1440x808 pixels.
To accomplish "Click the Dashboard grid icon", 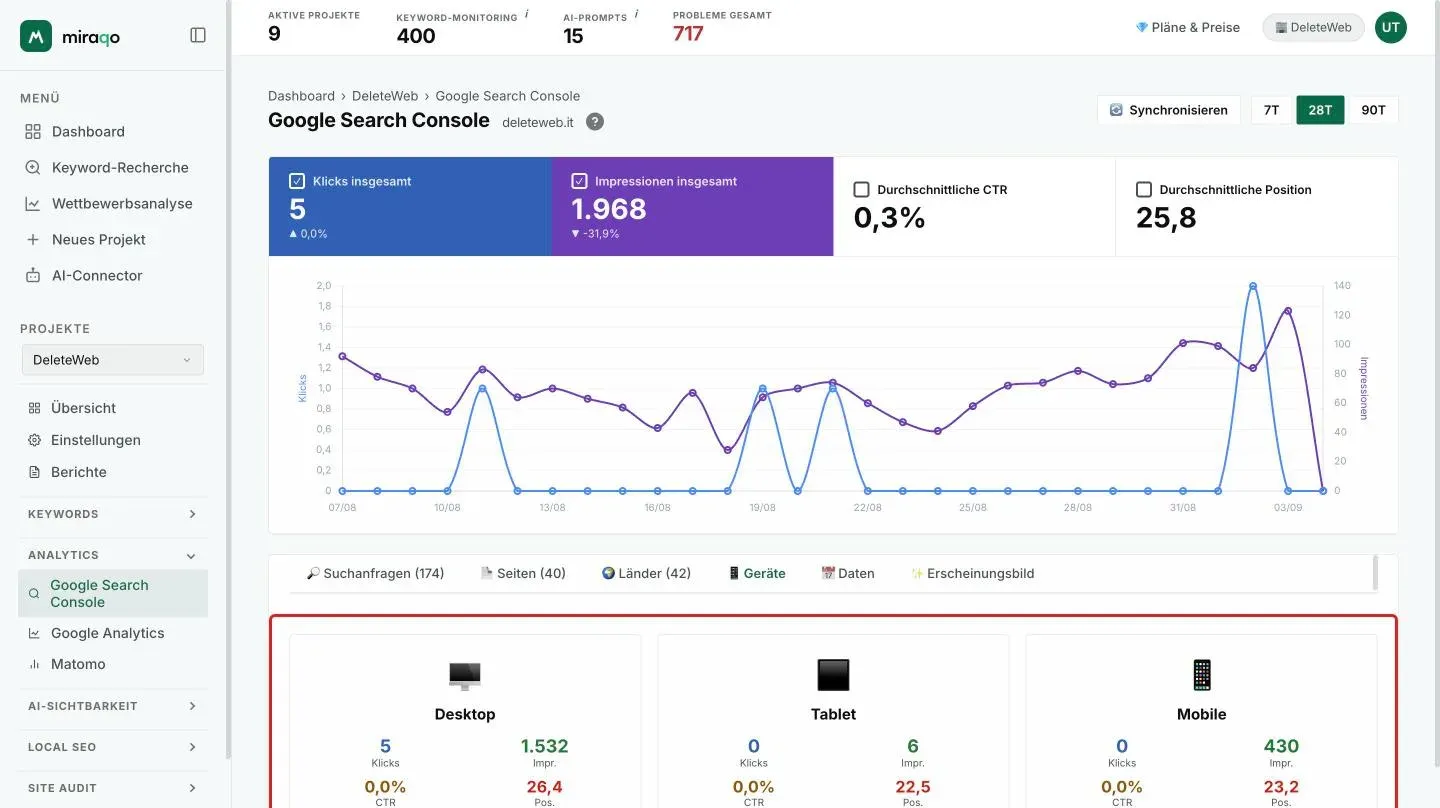I will coord(33,132).
